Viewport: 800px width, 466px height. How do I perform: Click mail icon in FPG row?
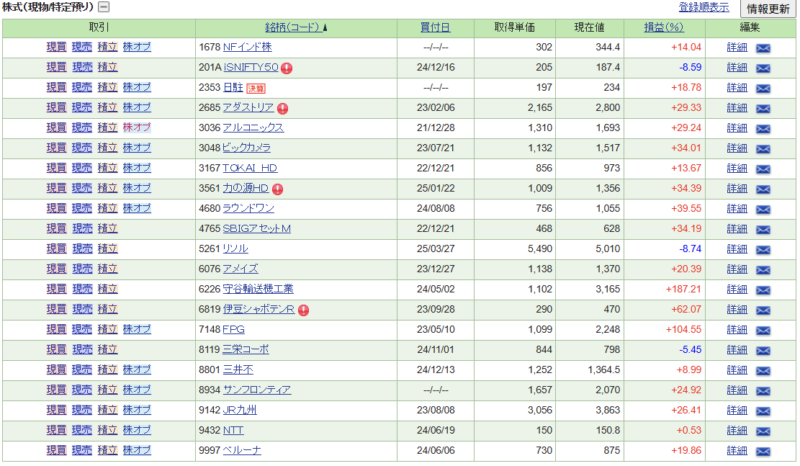763,330
